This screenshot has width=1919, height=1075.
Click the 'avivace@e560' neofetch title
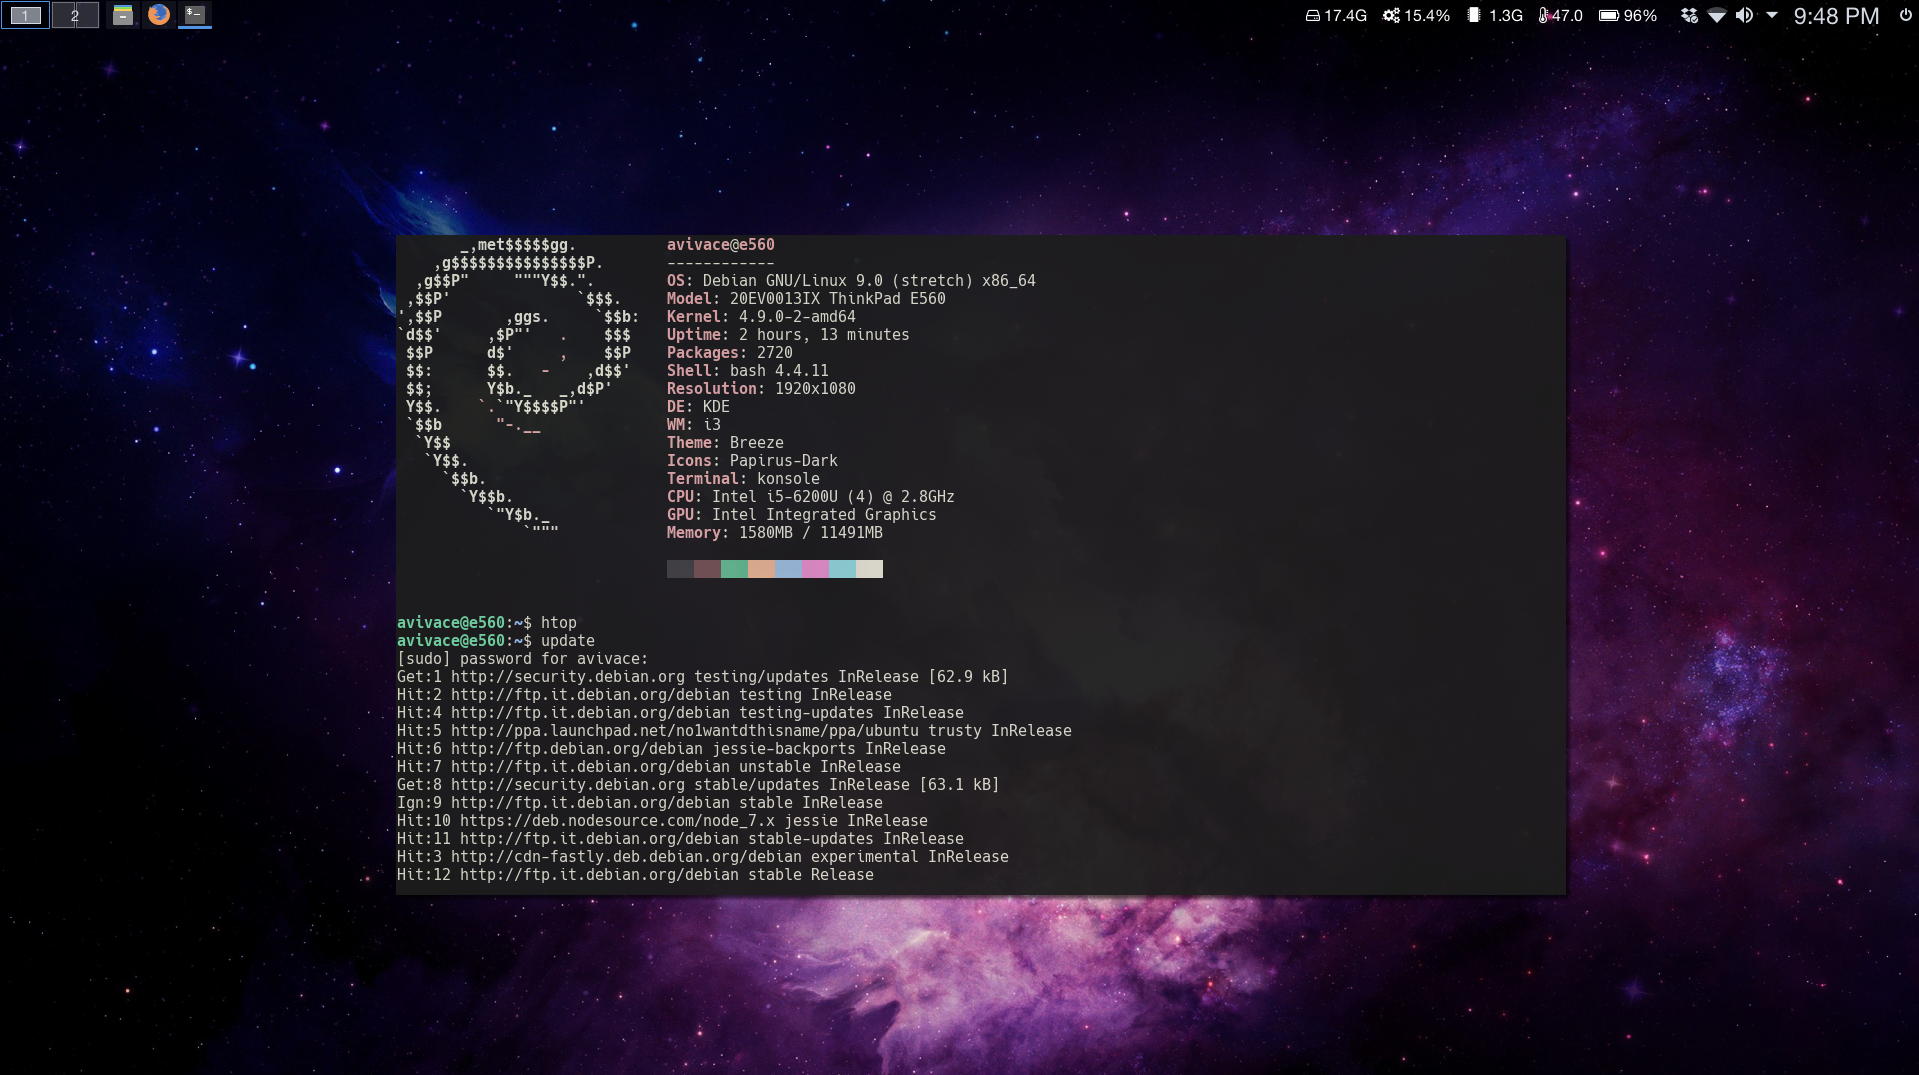(x=721, y=245)
